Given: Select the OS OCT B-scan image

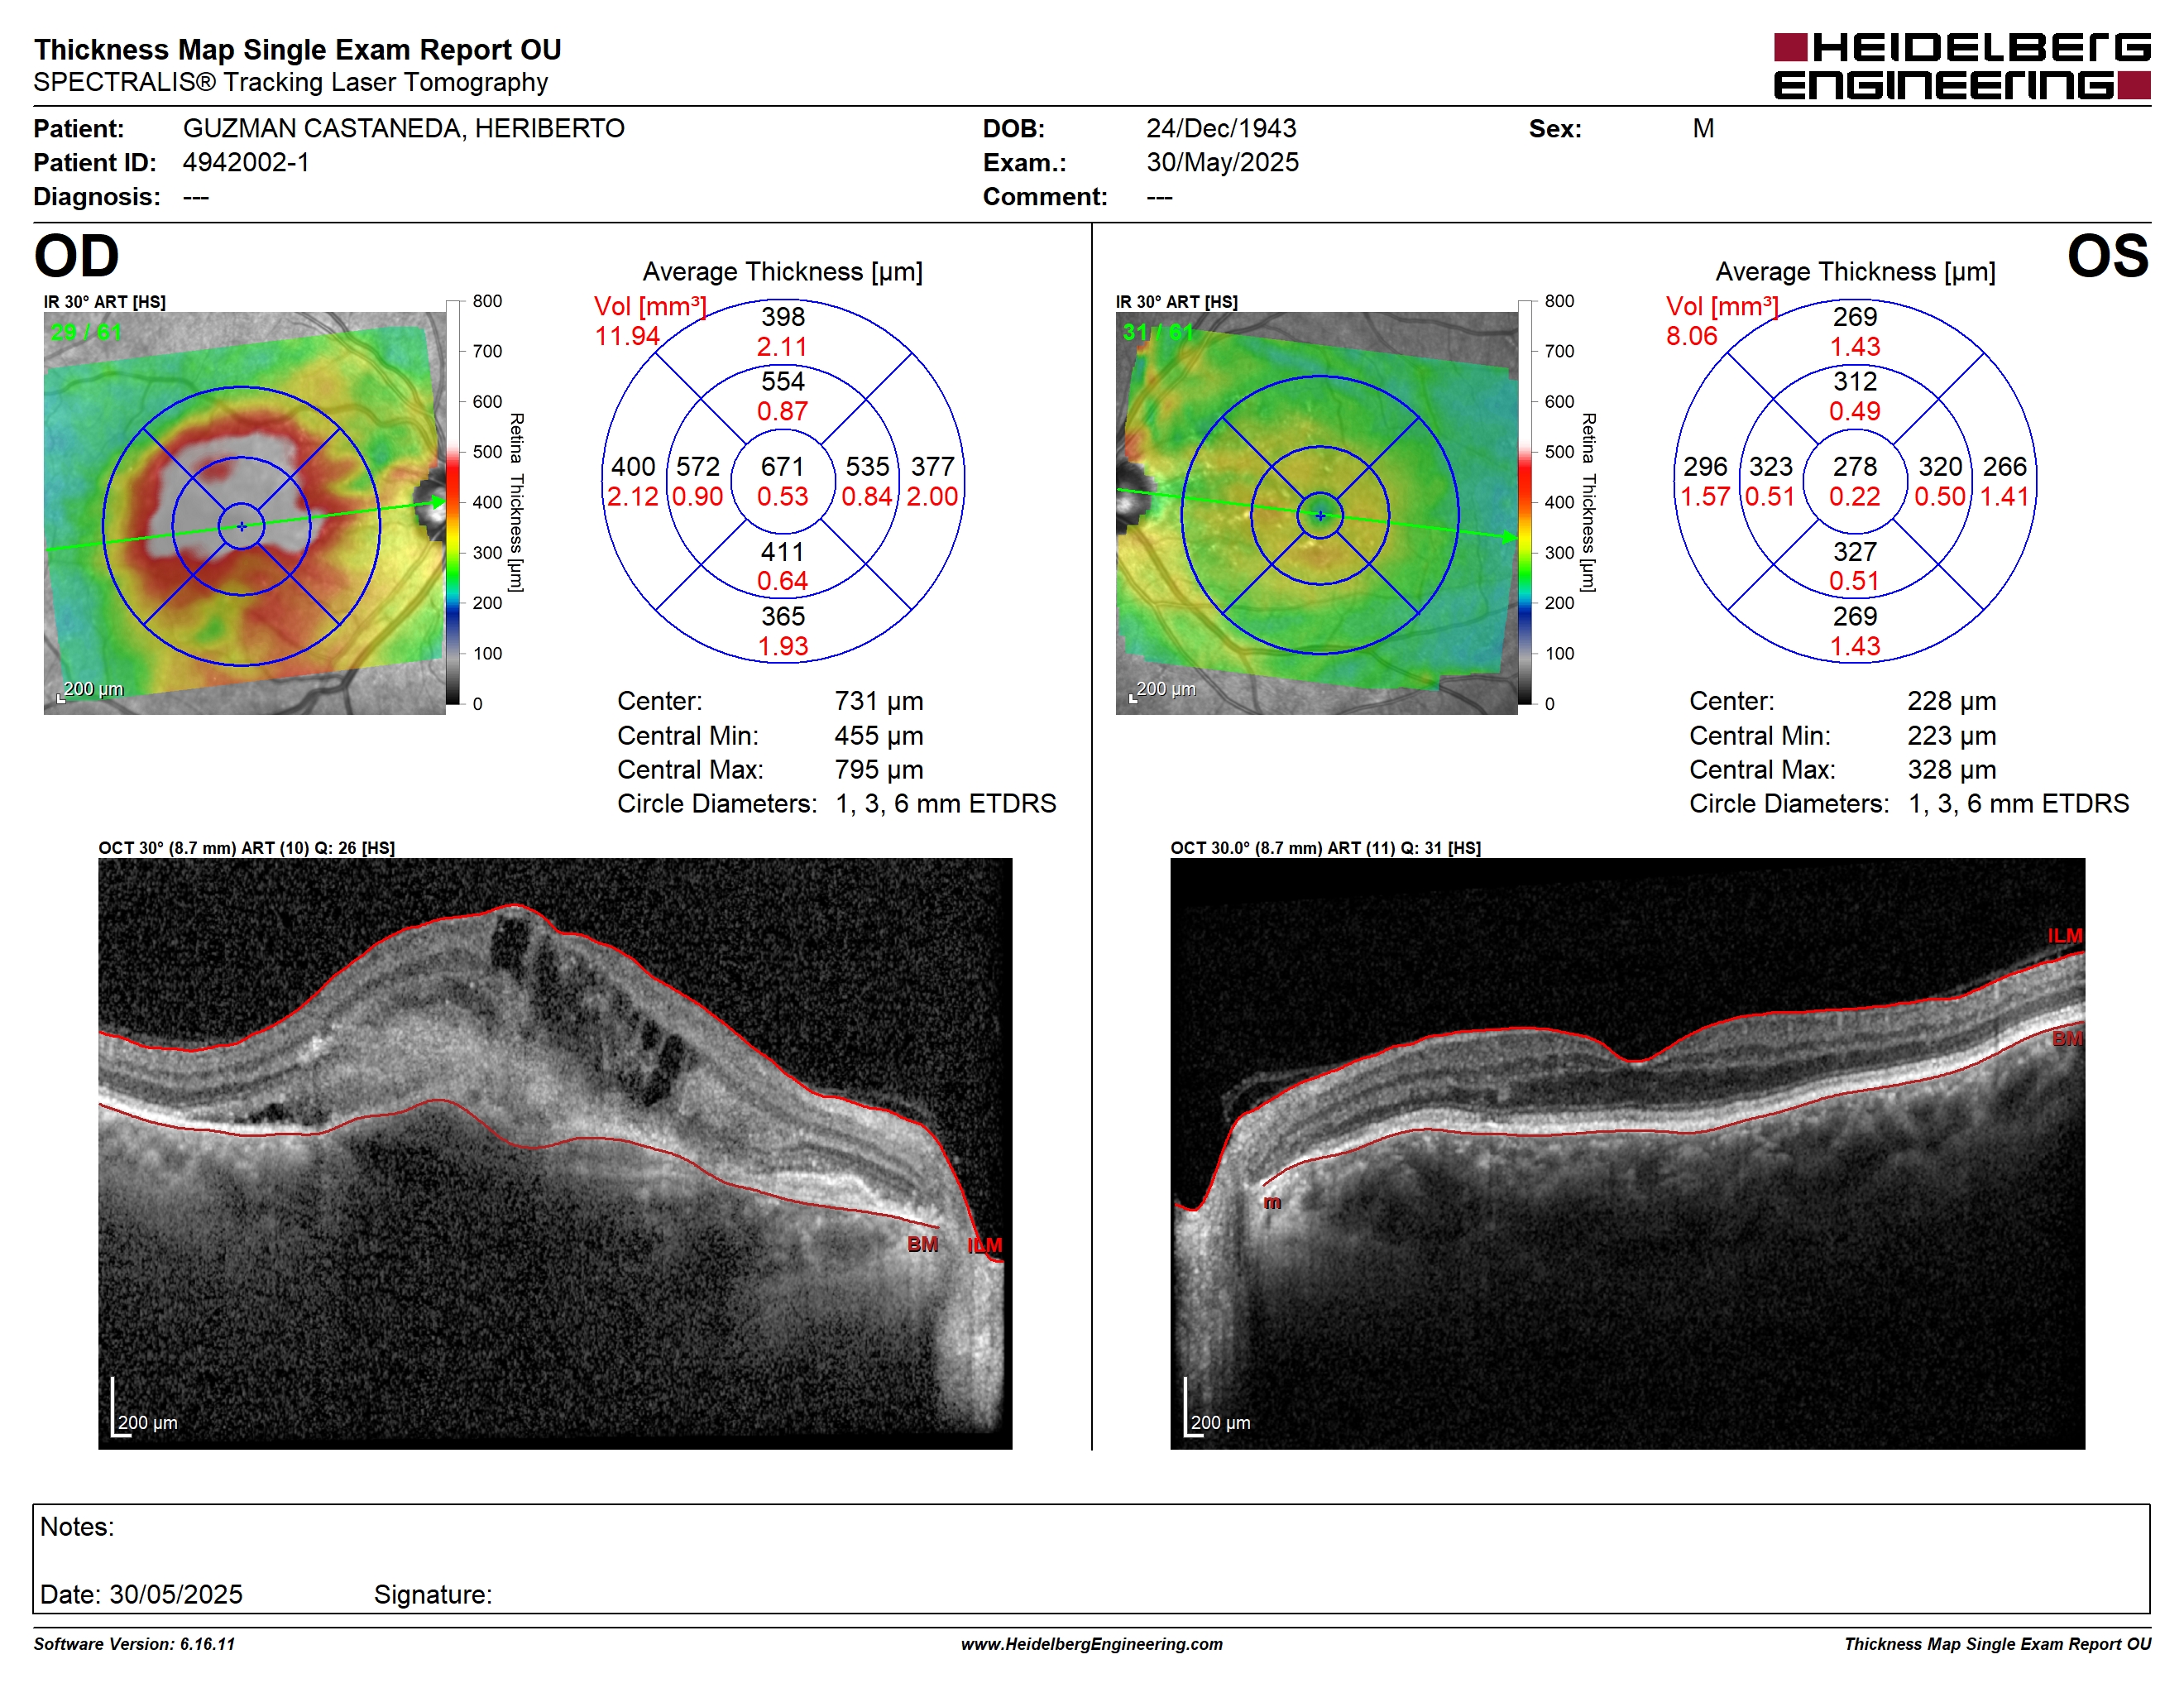Looking at the screenshot, I should pyautogui.click(x=1627, y=1153).
